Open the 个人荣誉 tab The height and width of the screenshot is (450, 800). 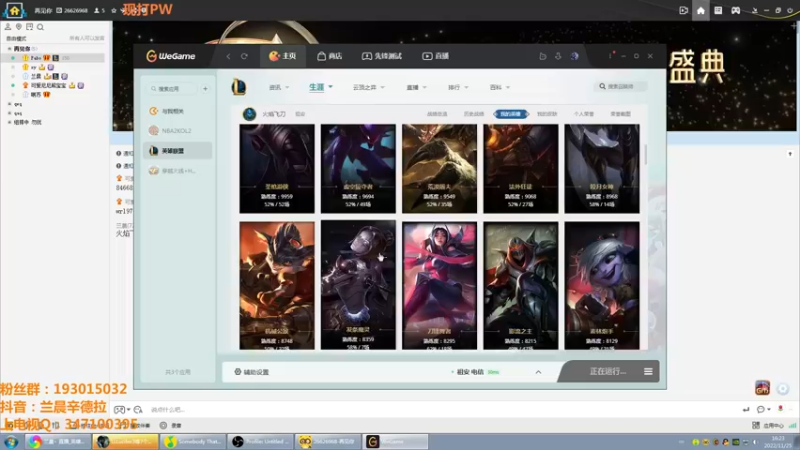pyautogui.click(x=584, y=114)
